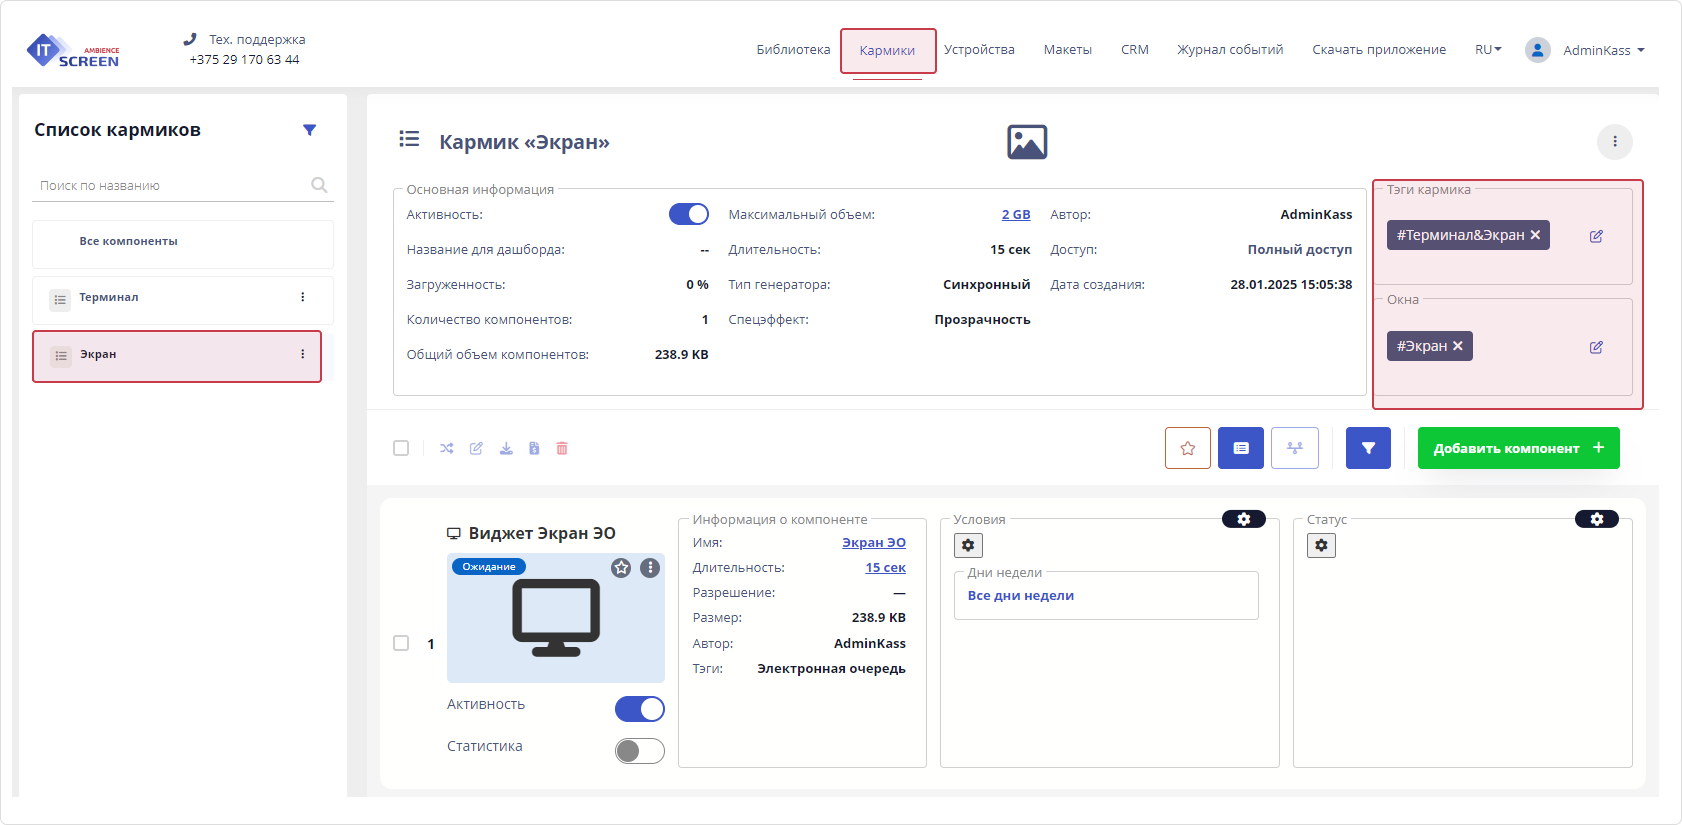The height and width of the screenshot is (825, 1682).
Task: Open the Макеты menu
Action: point(1068,50)
